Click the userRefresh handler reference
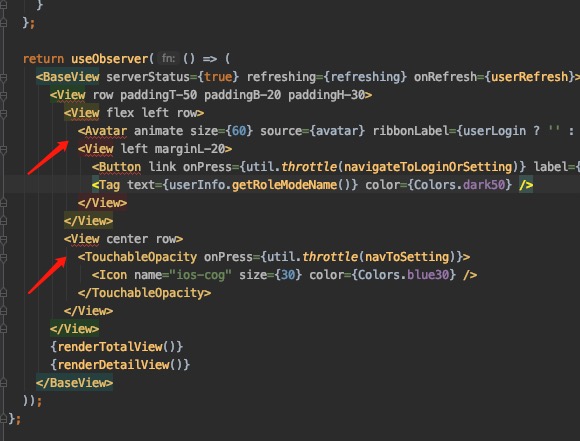The width and height of the screenshot is (580, 441). 529,77
